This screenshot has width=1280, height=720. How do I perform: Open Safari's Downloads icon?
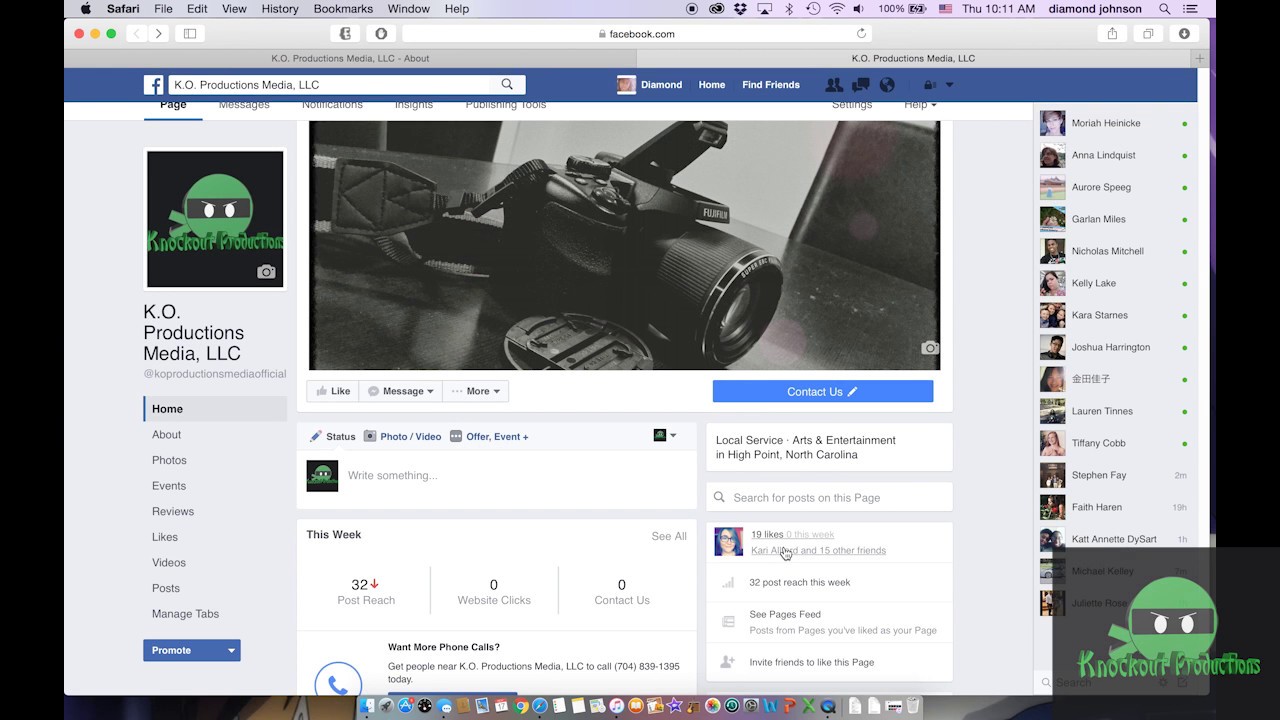[1184, 33]
